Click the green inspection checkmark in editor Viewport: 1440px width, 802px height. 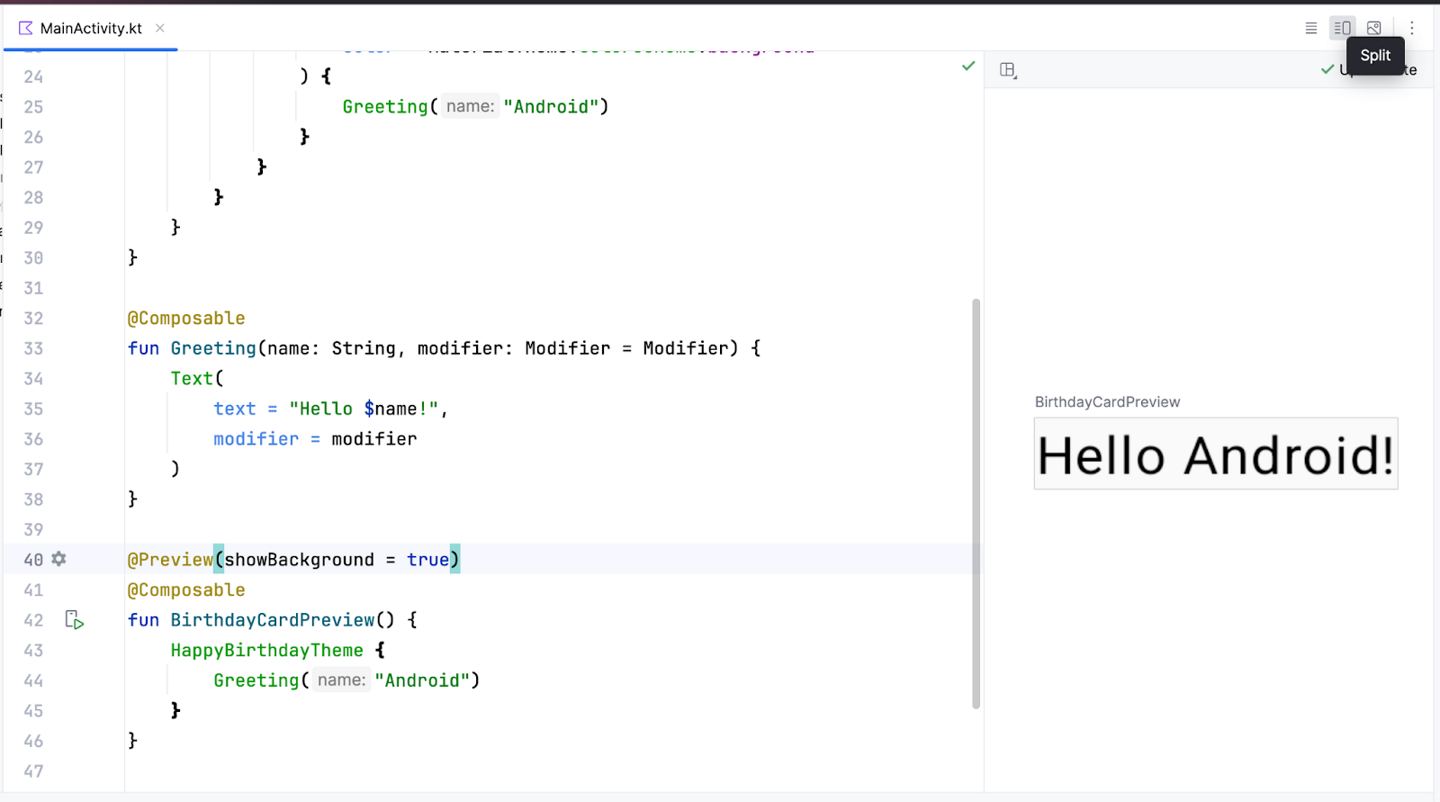(968, 66)
